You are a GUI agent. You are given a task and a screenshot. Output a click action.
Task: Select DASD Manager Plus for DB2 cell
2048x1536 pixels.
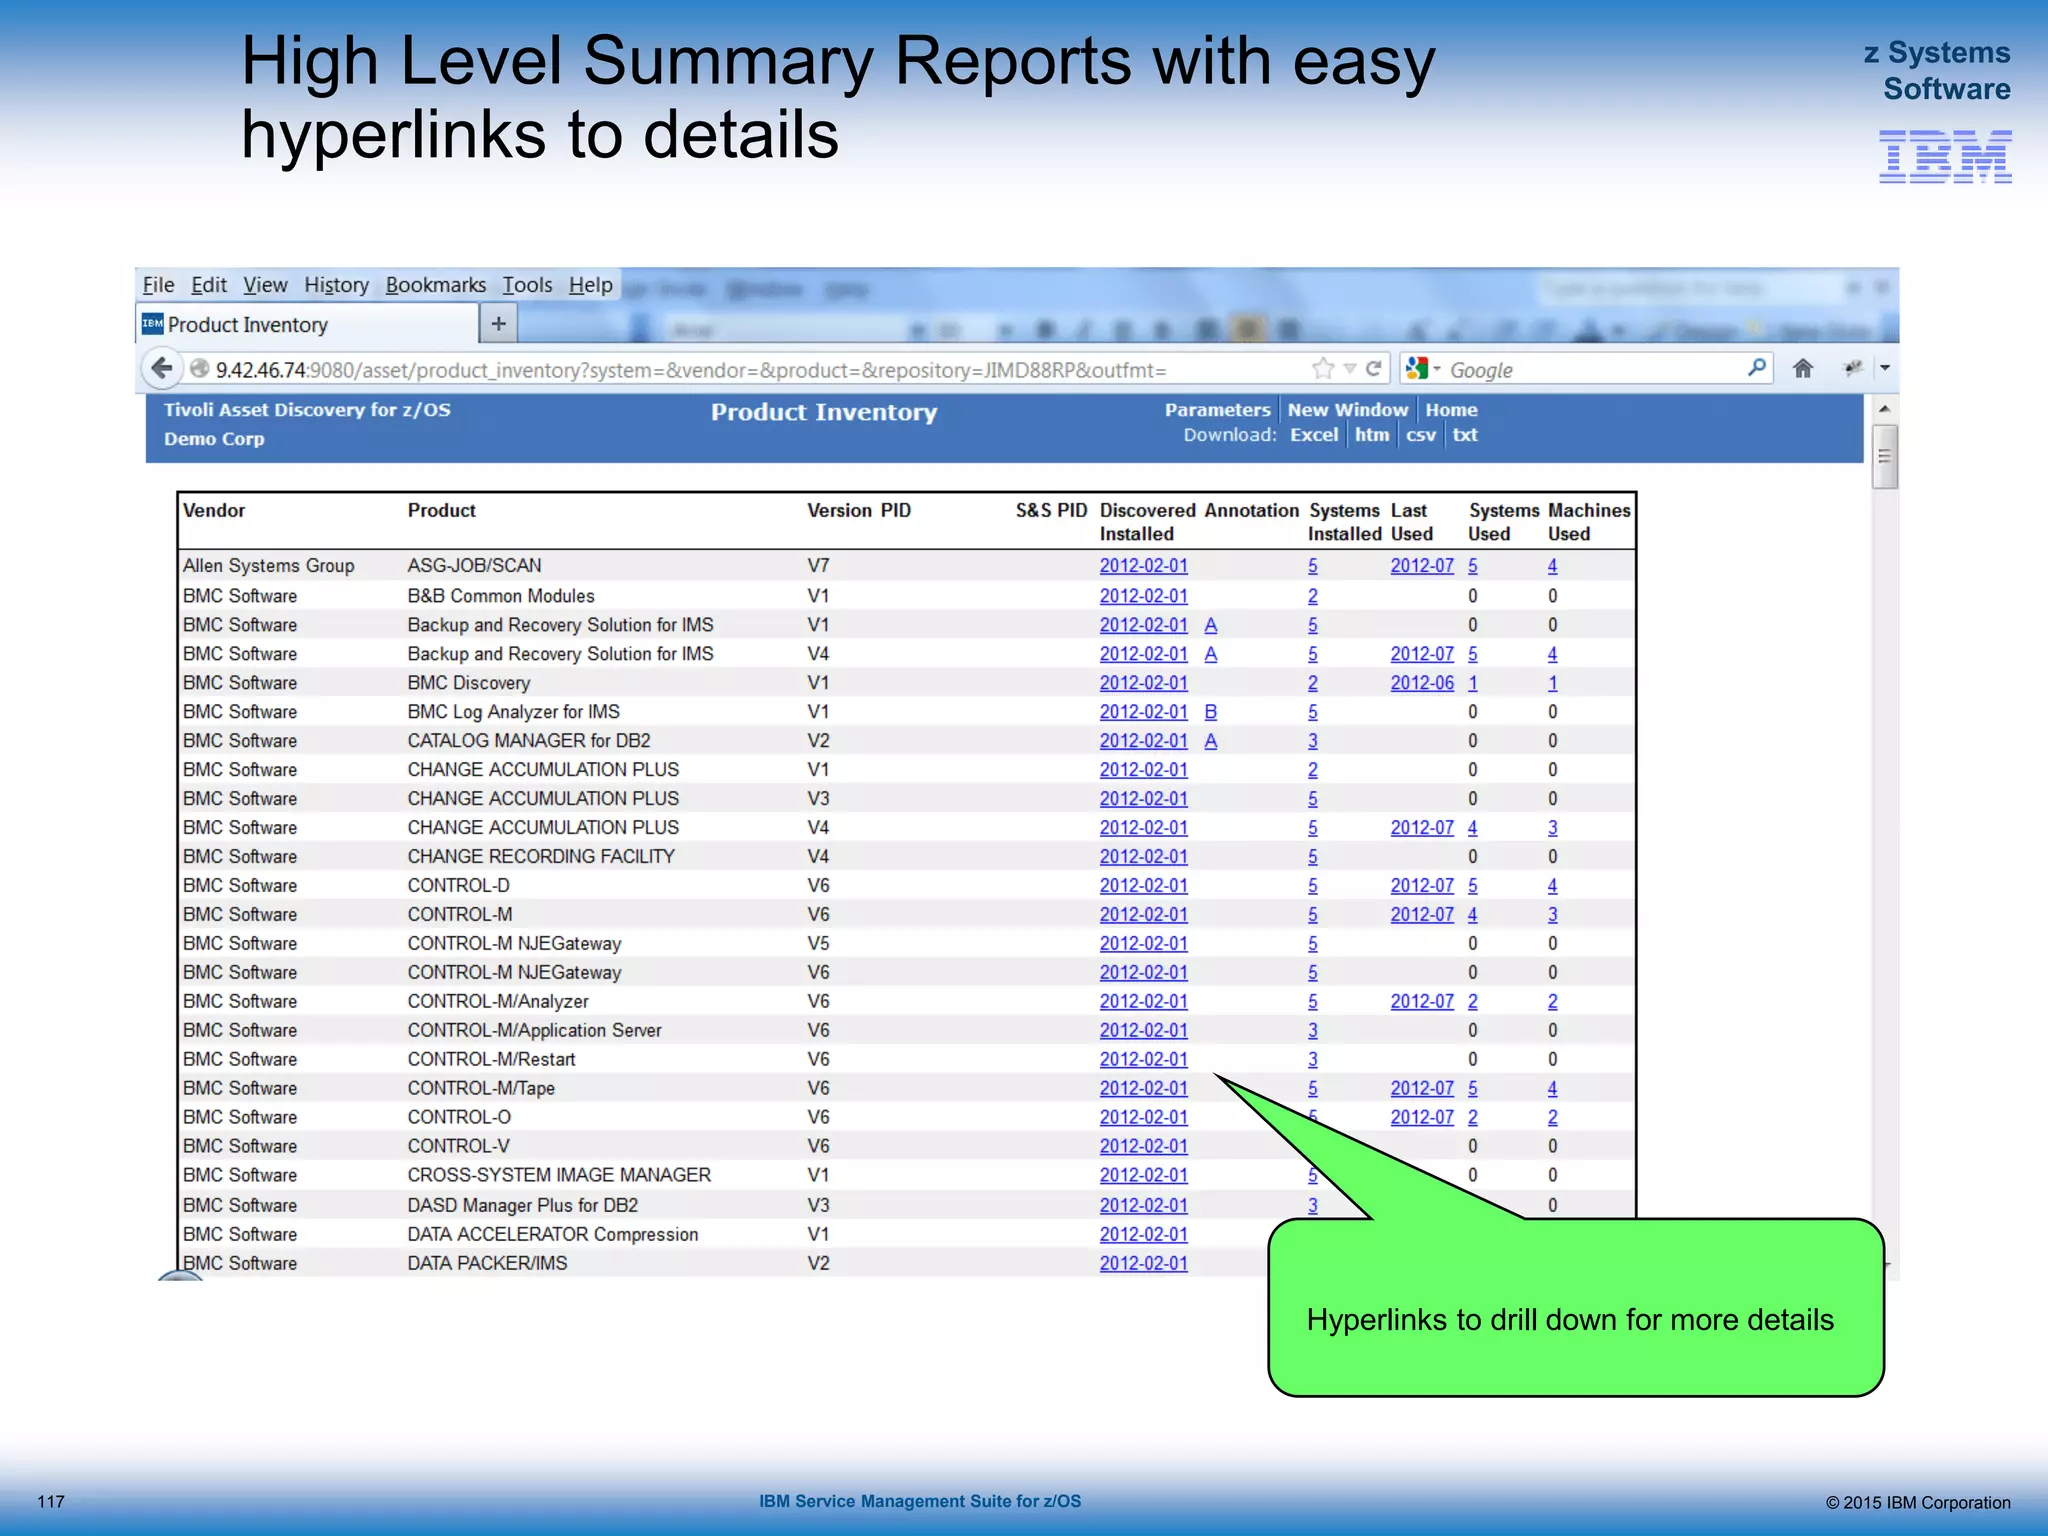click(522, 1205)
